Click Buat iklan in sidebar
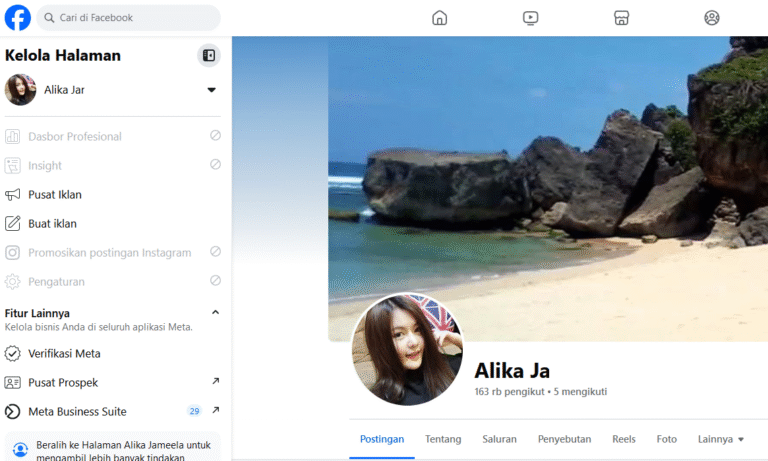 (x=52, y=224)
